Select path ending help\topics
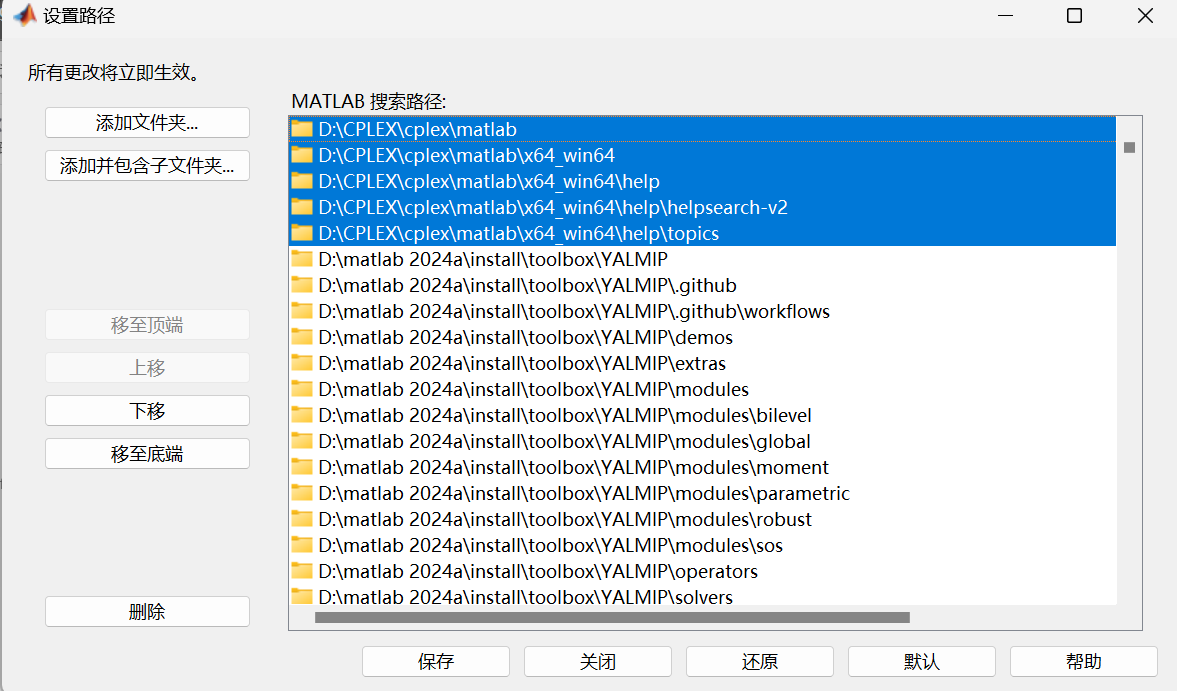The width and height of the screenshot is (1177, 691). 703,233
